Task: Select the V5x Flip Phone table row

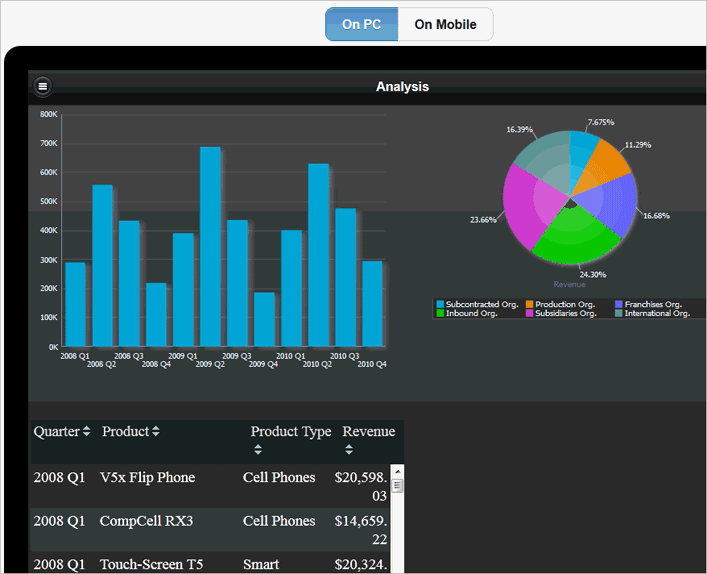Action: pos(210,486)
